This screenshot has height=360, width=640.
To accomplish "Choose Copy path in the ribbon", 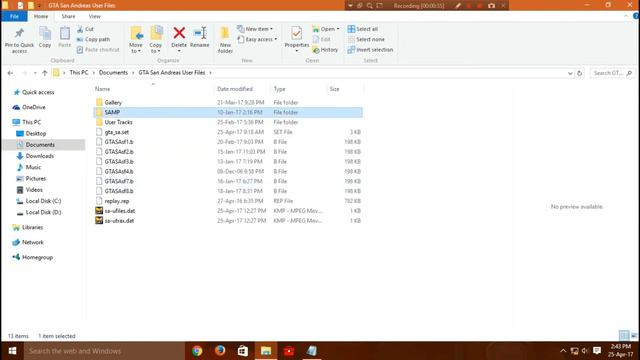I will (x=93, y=39).
